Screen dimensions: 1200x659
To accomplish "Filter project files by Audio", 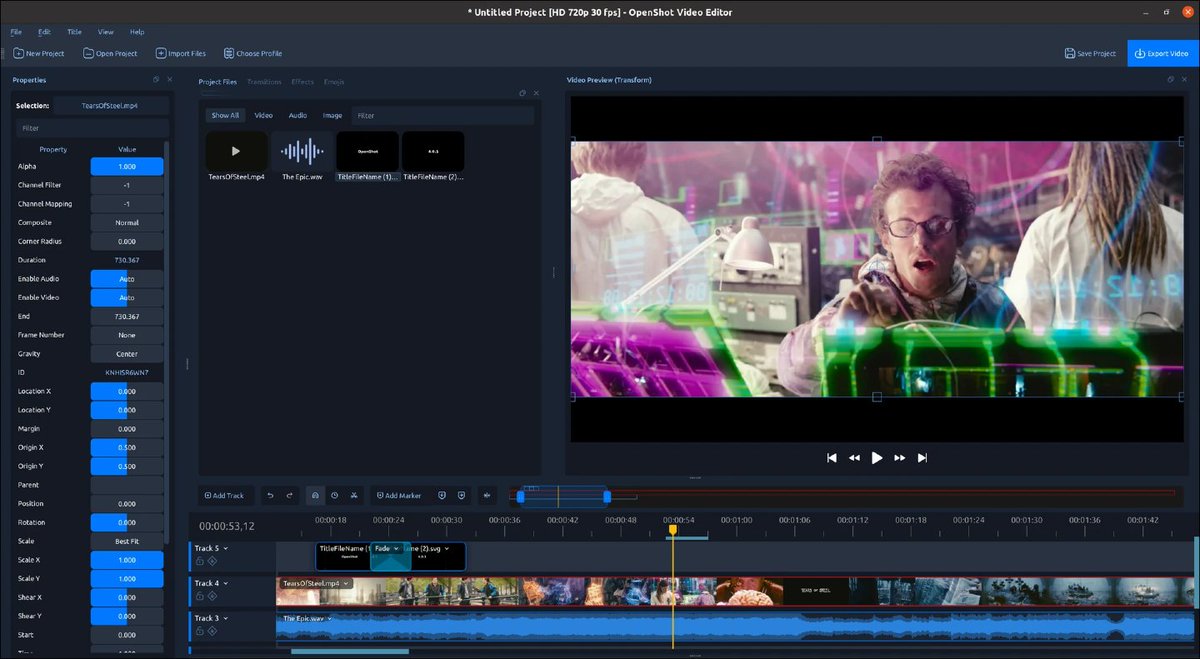I will (298, 115).
